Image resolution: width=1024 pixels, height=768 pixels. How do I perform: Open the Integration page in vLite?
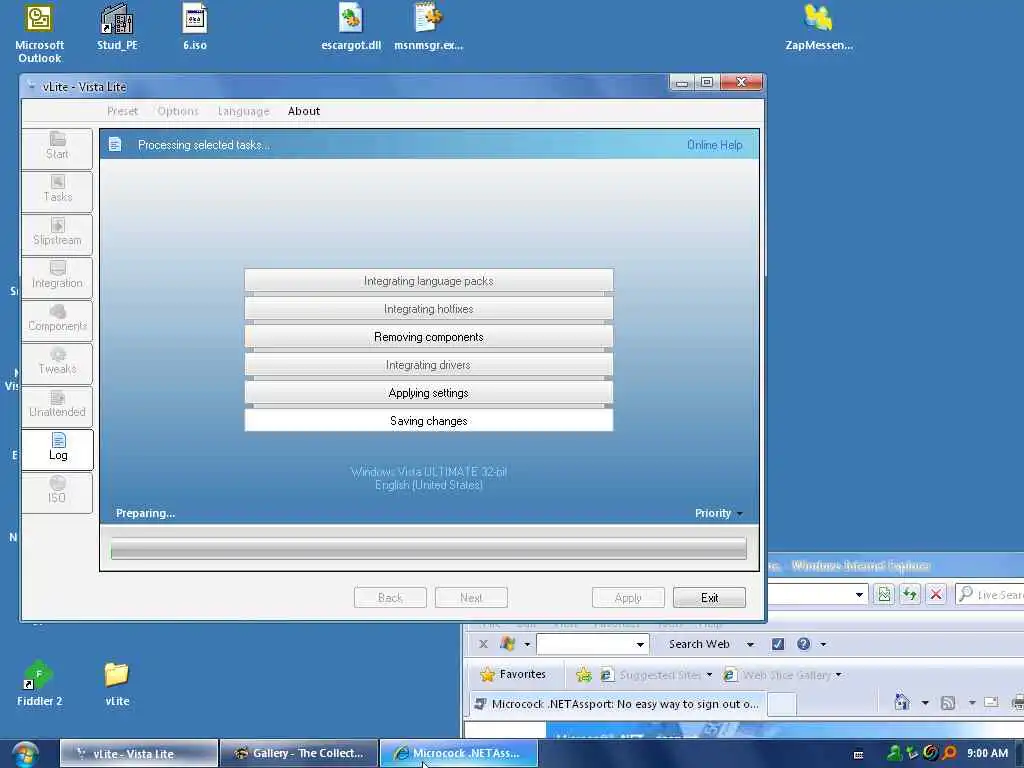tap(57, 277)
